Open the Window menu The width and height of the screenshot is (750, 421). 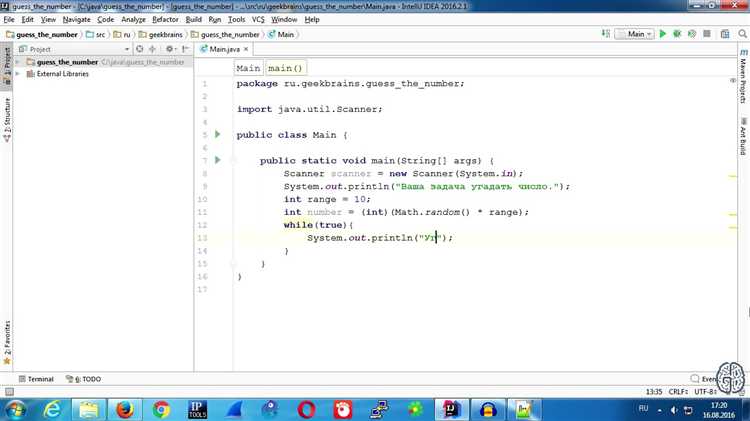tap(284, 20)
